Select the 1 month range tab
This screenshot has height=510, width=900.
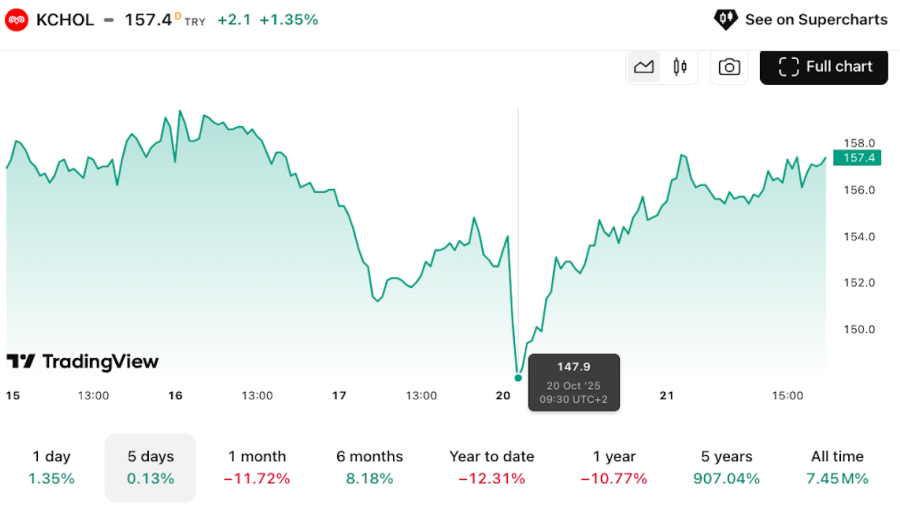(x=257, y=467)
